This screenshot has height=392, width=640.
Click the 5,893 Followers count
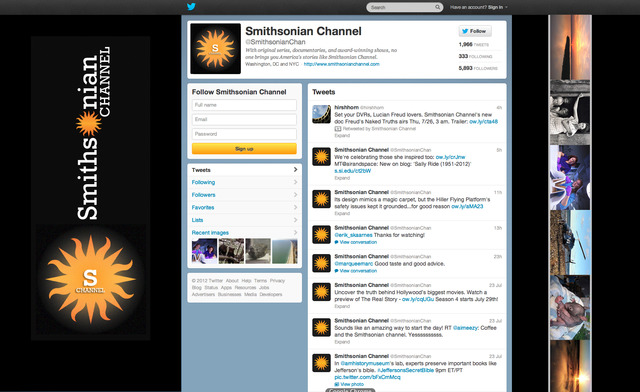478,68
